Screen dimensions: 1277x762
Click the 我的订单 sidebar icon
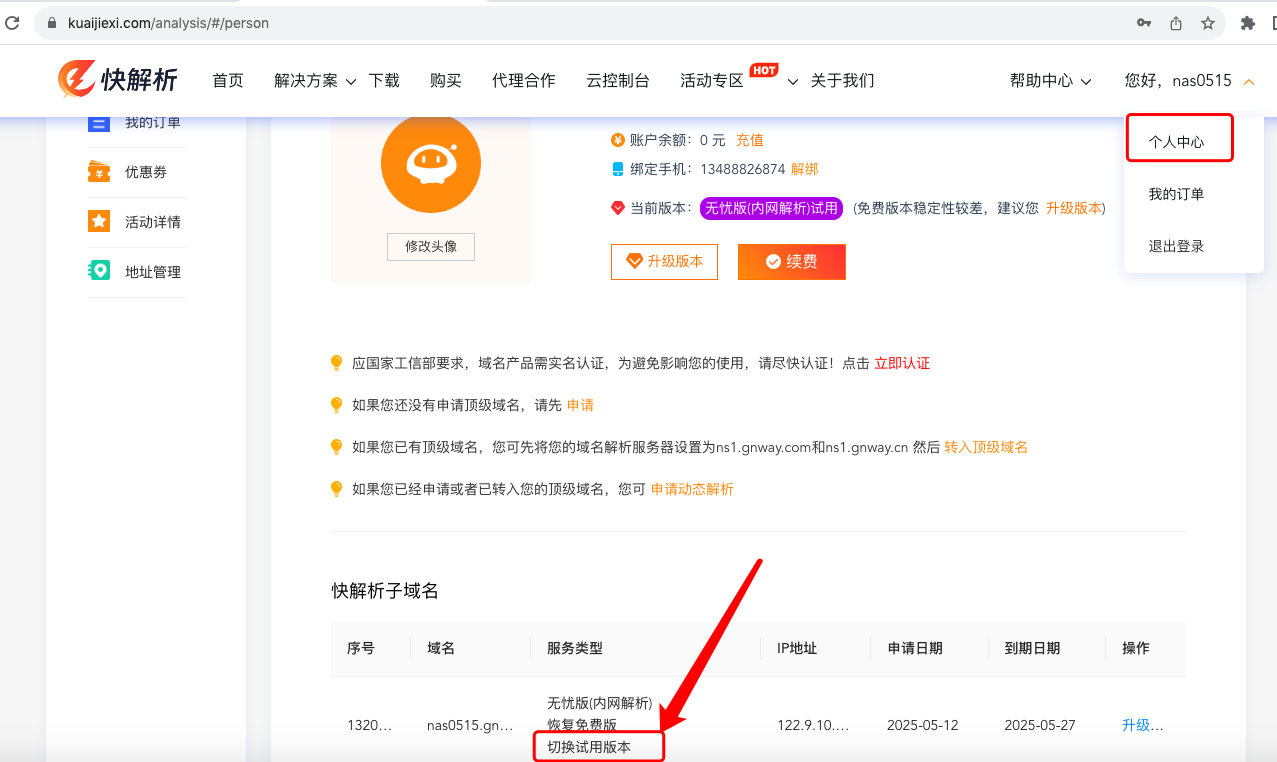(99, 122)
